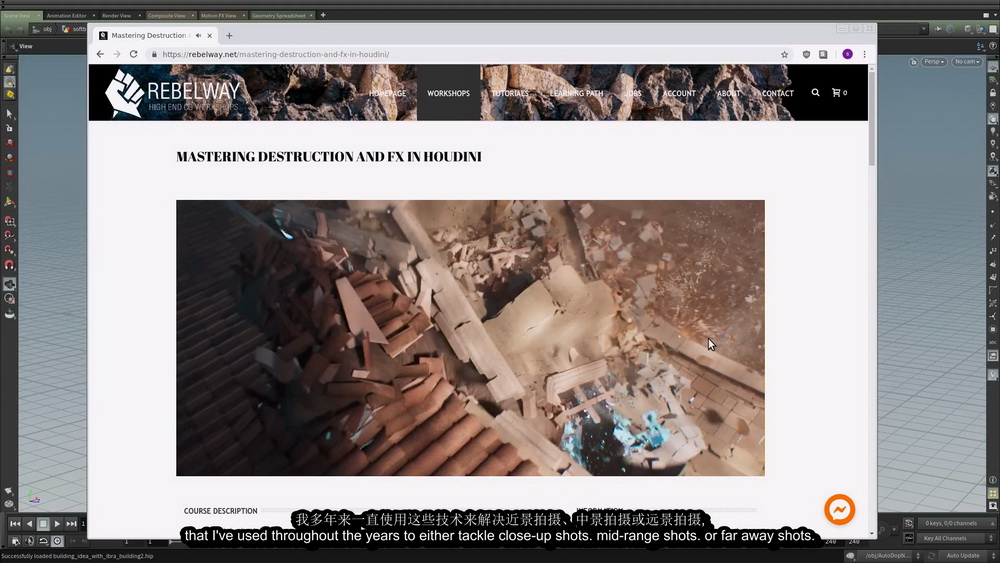Open the purple profile avatar in Chrome
Screen dimensions: 1000x563
847,54
